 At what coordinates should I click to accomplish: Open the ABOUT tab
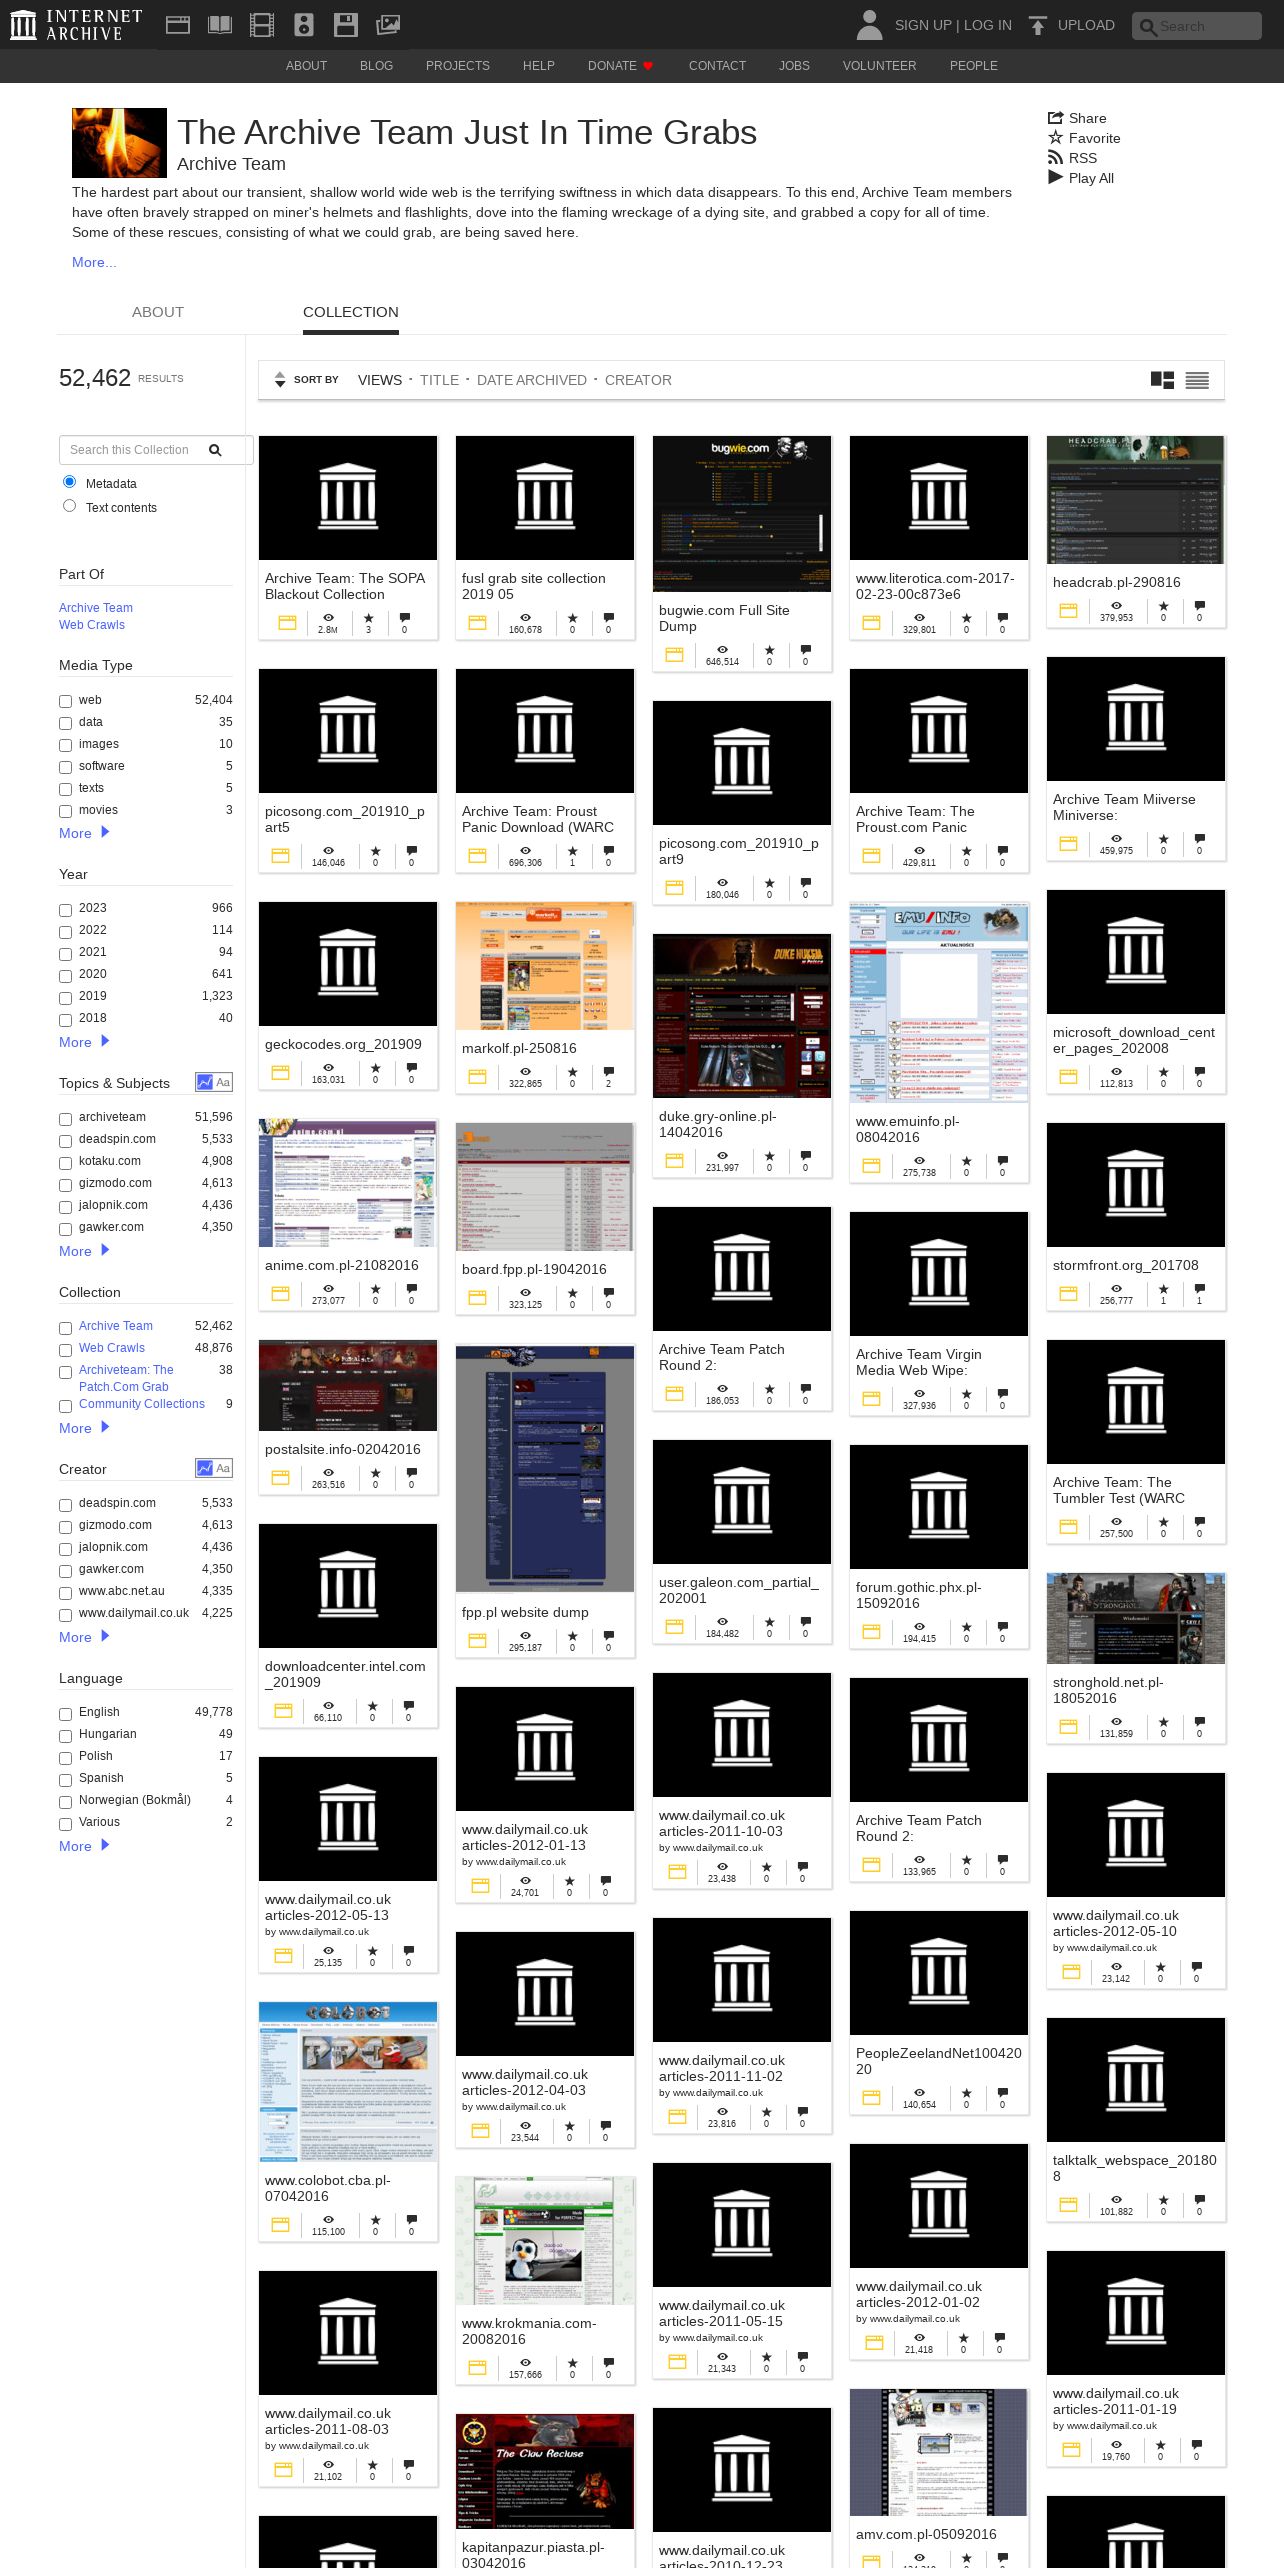(158, 312)
